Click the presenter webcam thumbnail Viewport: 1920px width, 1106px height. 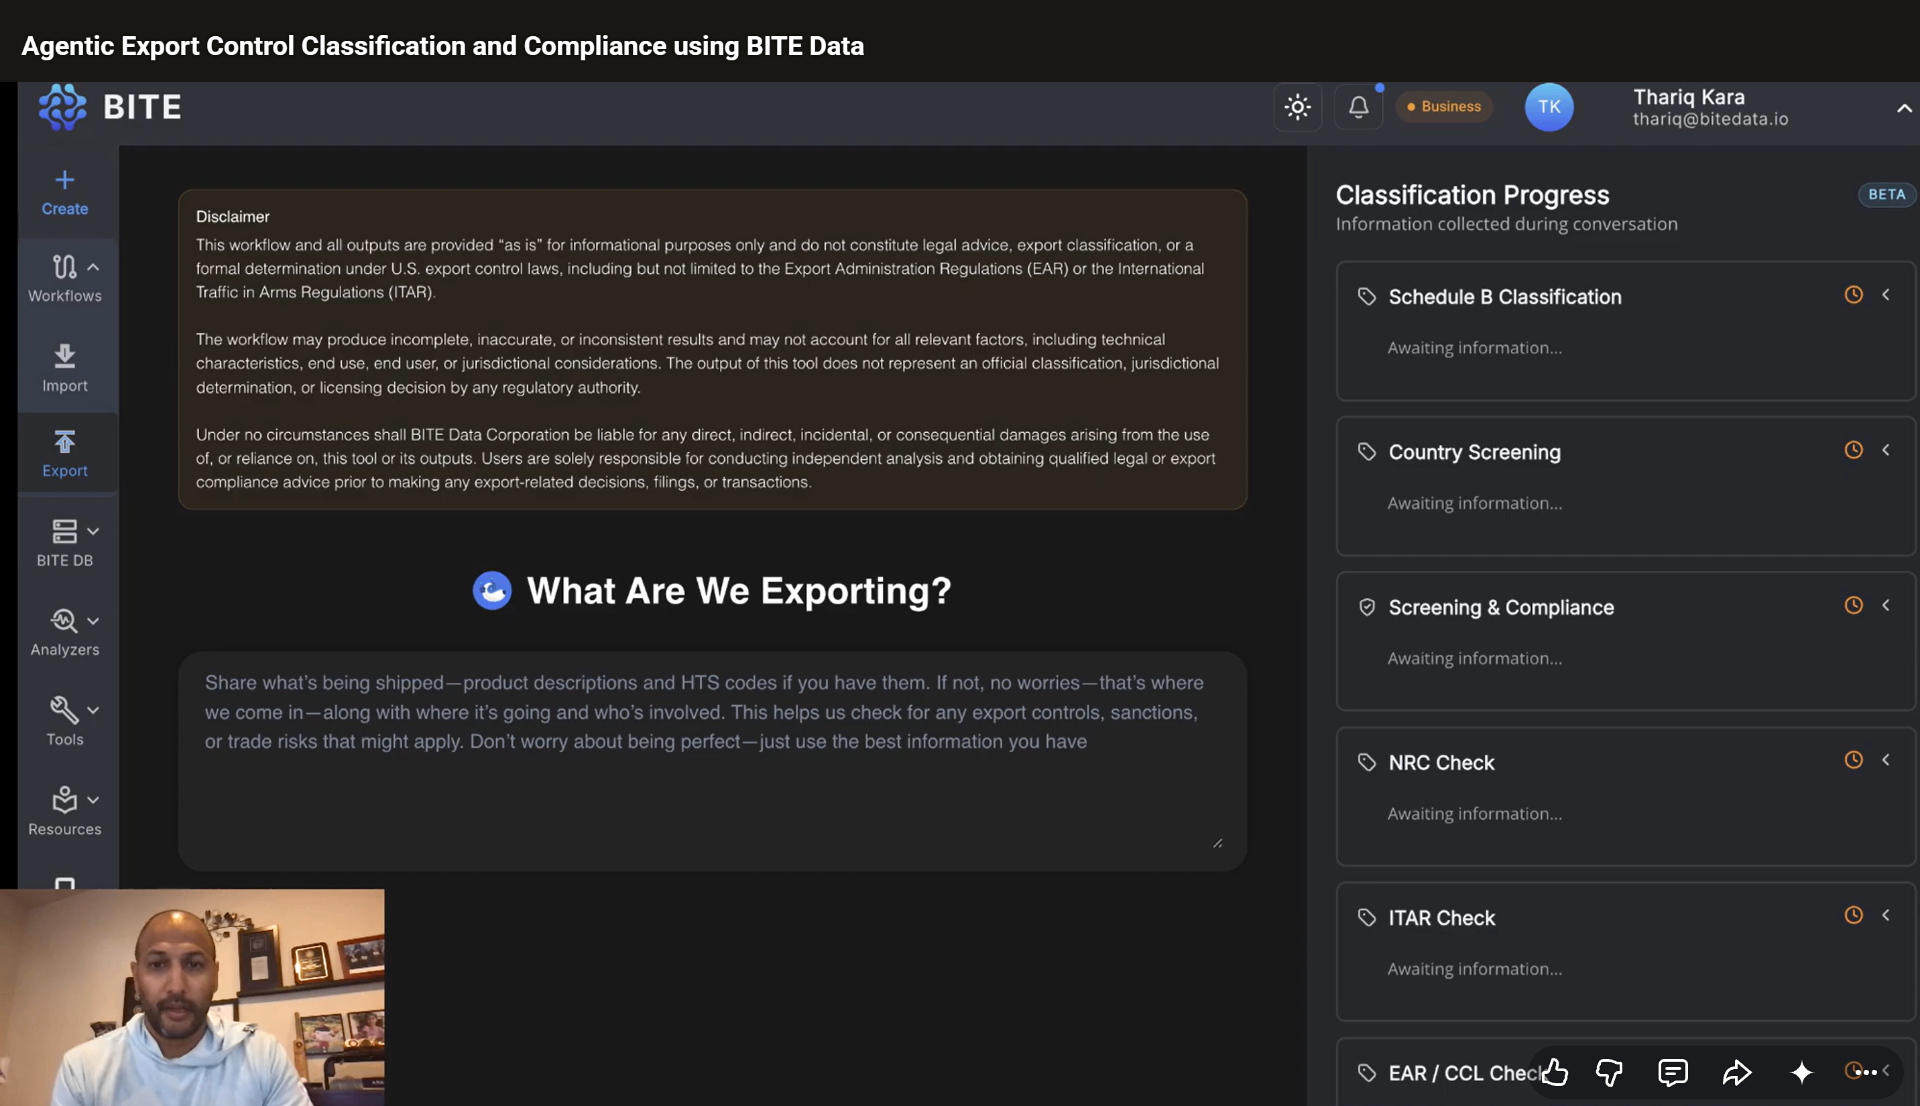tap(192, 997)
